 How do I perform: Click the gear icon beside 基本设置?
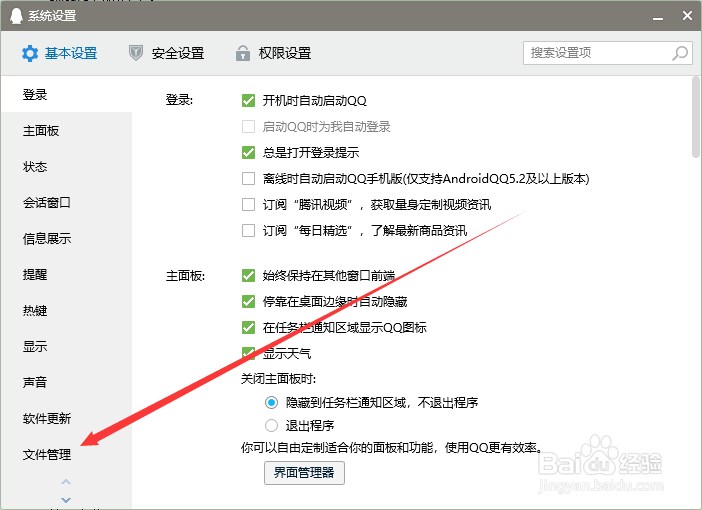click(x=30, y=53)
